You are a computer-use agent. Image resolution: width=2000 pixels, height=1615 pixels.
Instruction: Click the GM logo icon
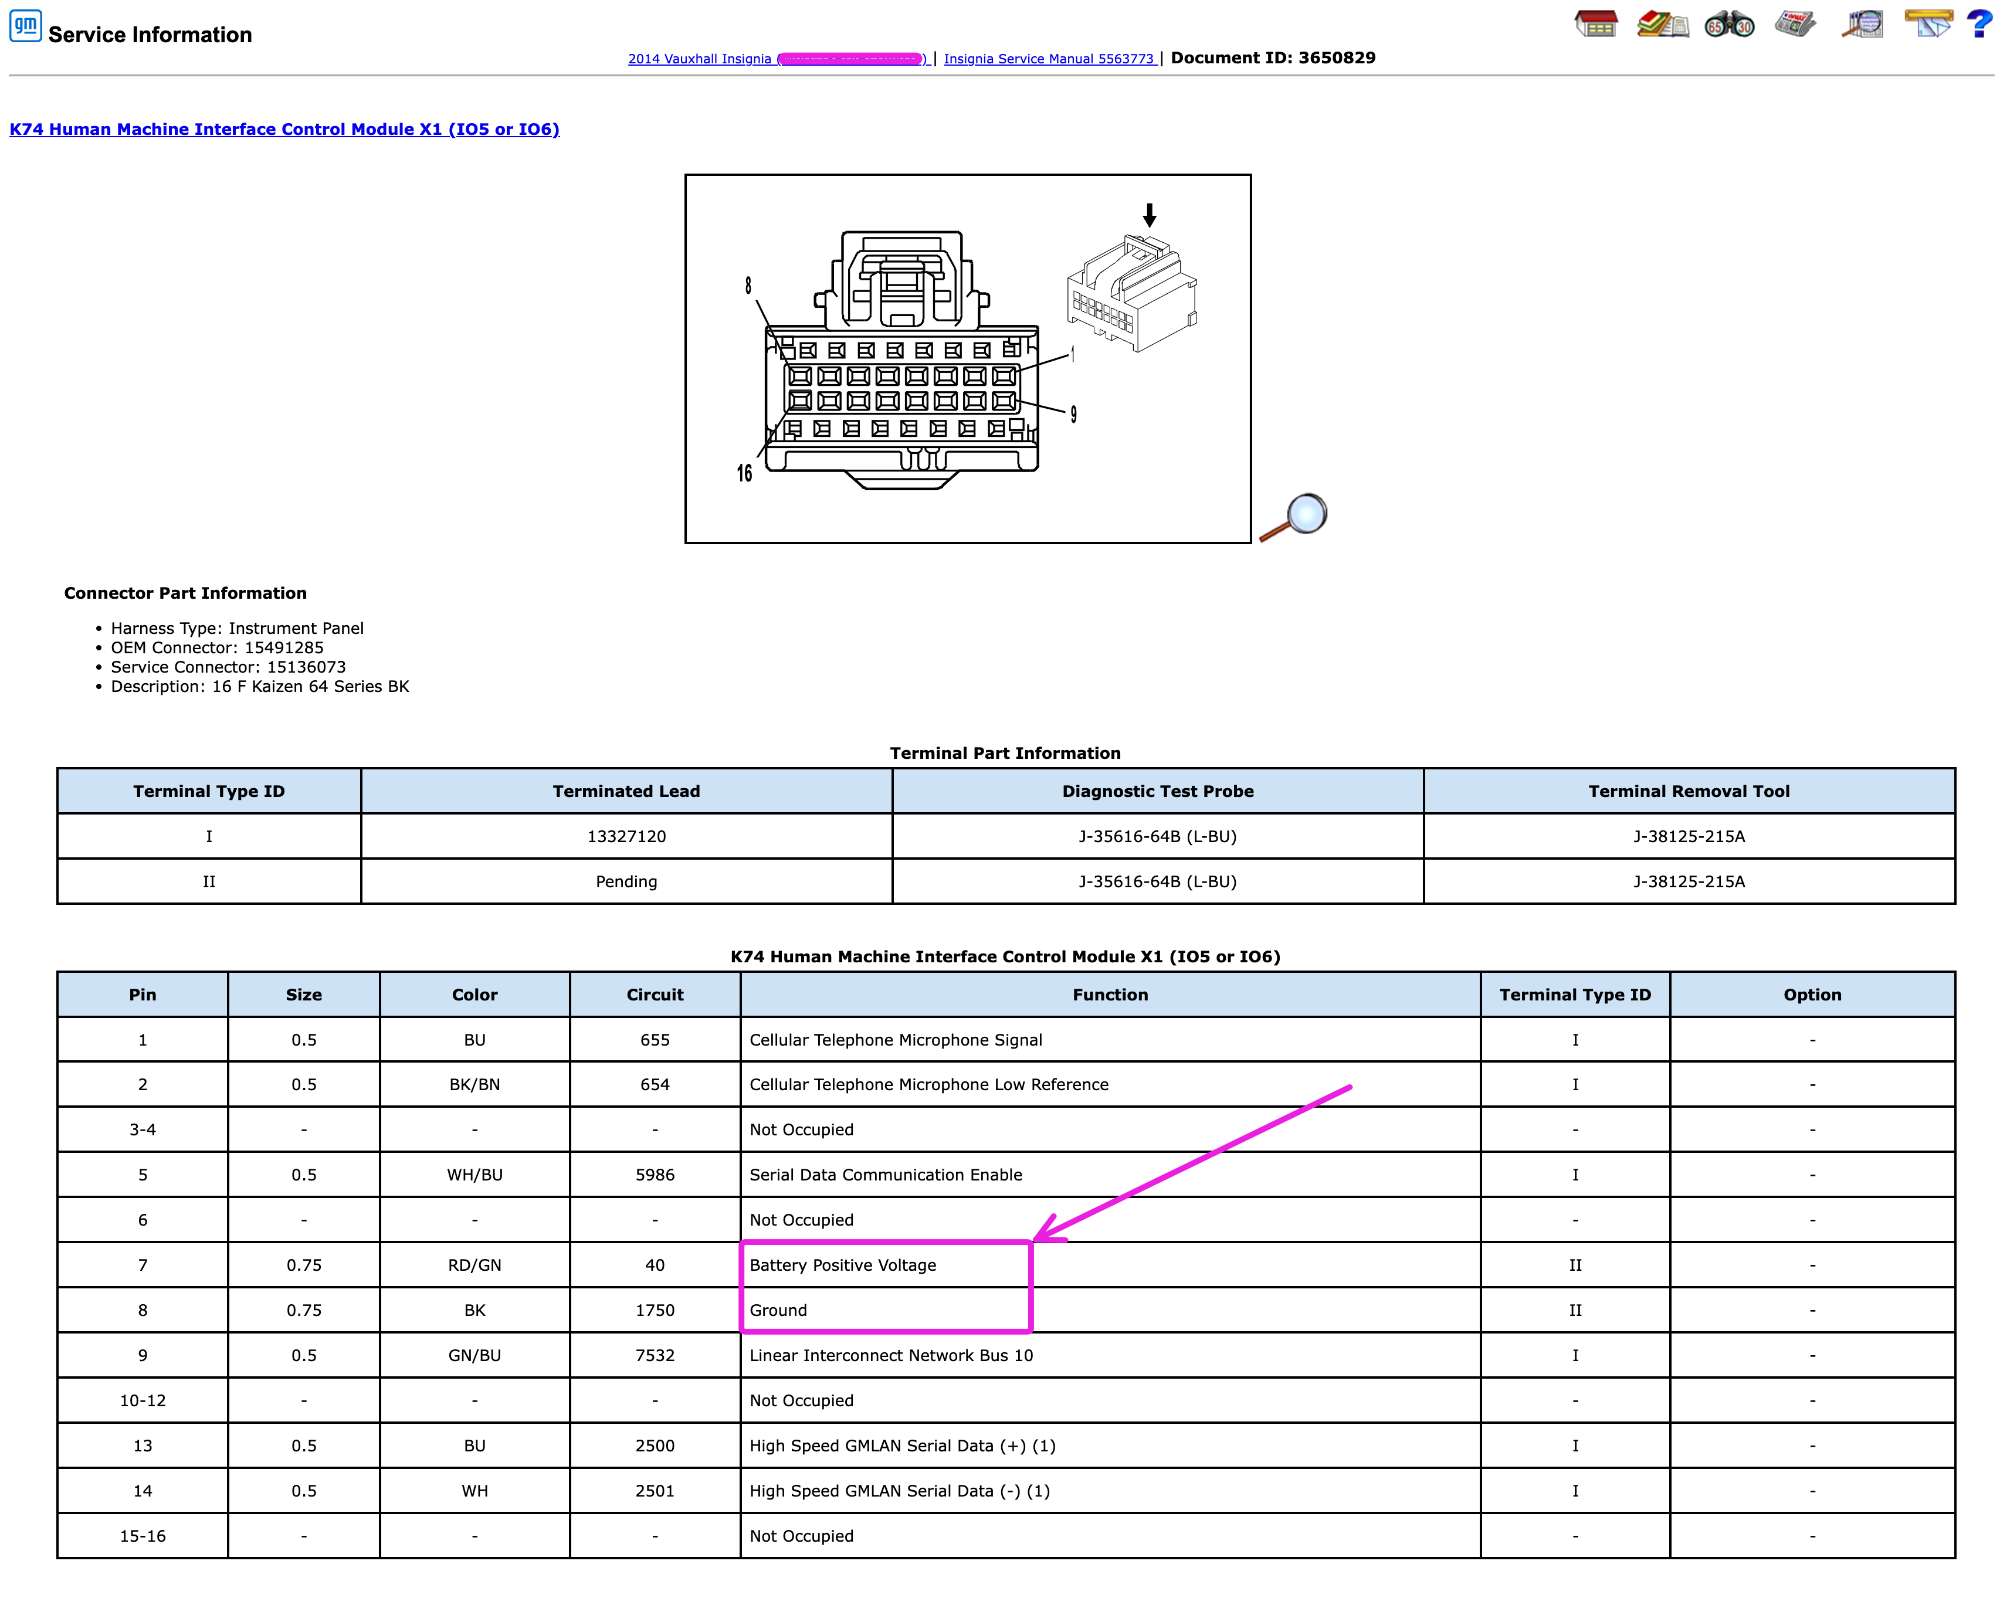pyautogui.click(x=25, y=25)
